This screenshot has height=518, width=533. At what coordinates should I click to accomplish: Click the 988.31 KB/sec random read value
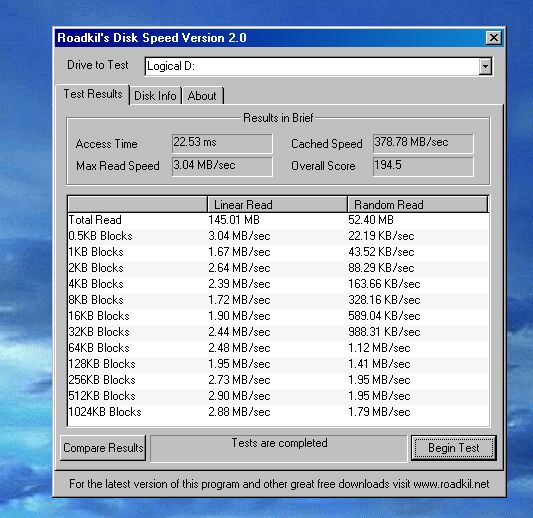[x=384, y=332]
